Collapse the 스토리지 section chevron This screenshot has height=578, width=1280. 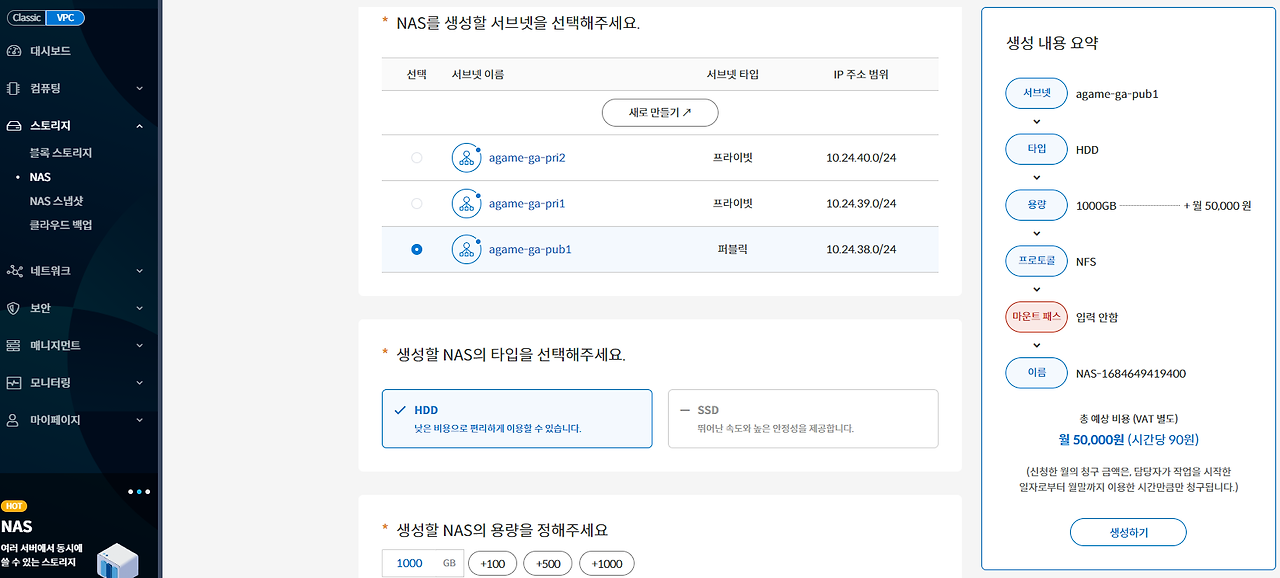[139, 126]
